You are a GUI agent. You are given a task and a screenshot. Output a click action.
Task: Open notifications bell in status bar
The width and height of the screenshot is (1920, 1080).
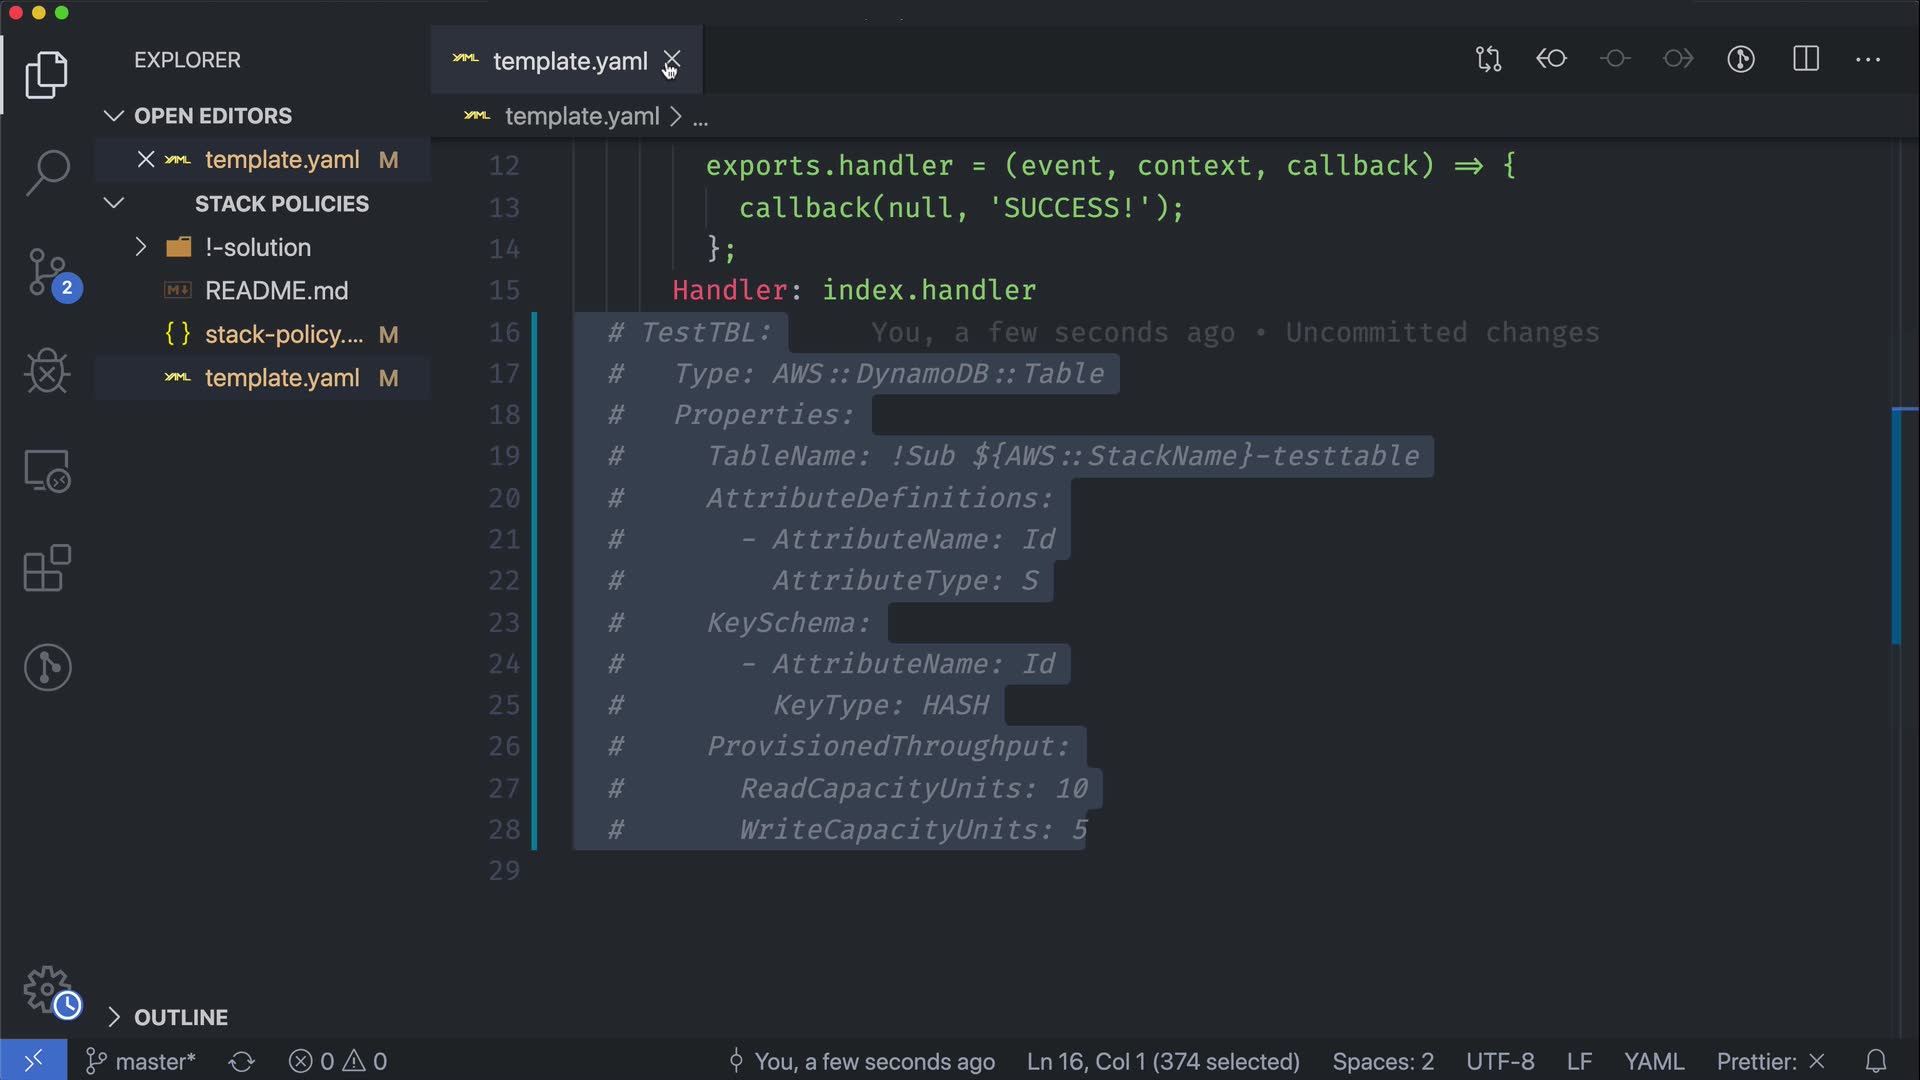1876,1061
